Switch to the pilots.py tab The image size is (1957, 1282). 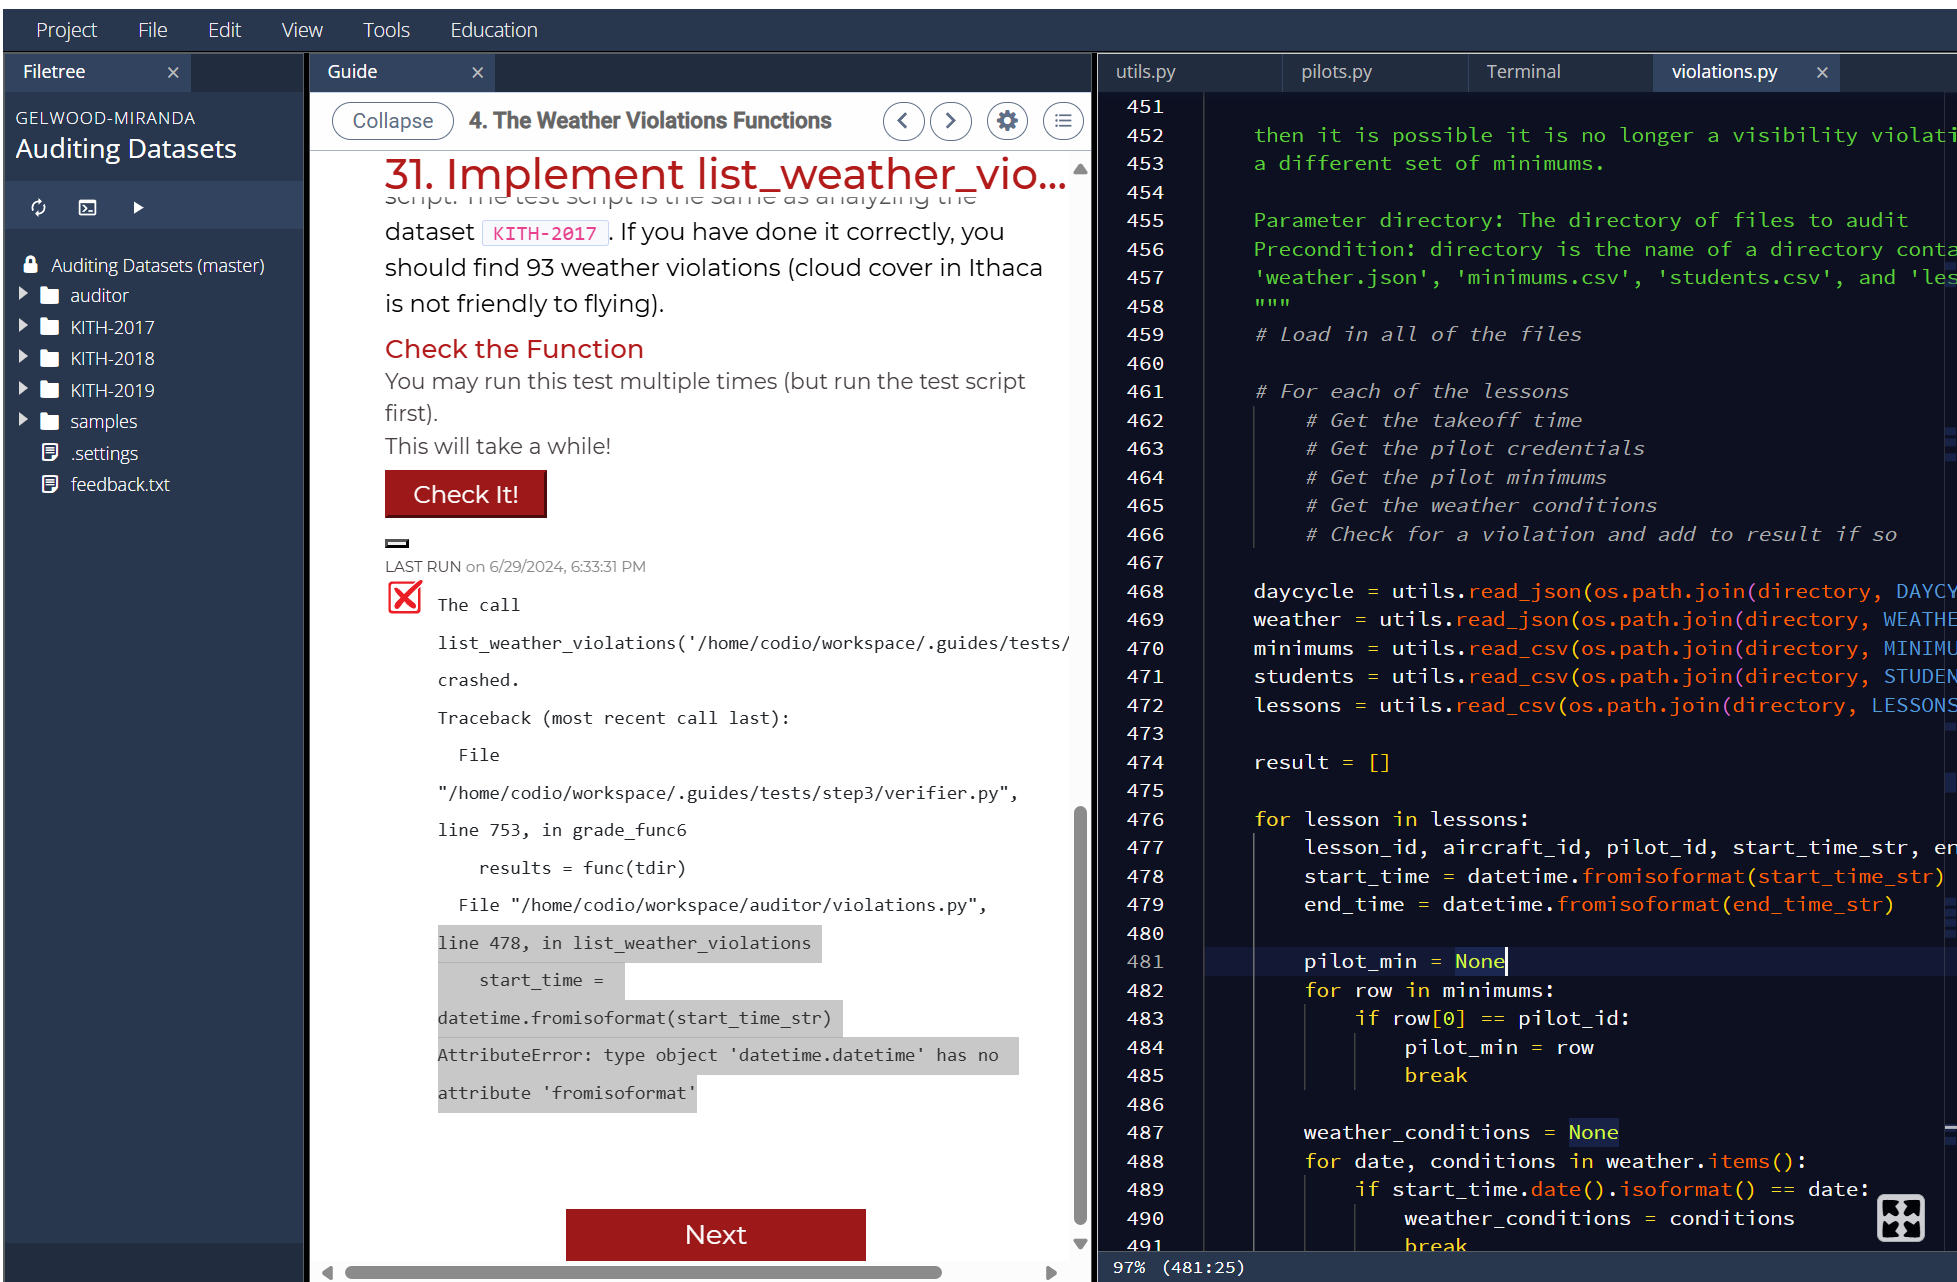[x=1337, y=71]
